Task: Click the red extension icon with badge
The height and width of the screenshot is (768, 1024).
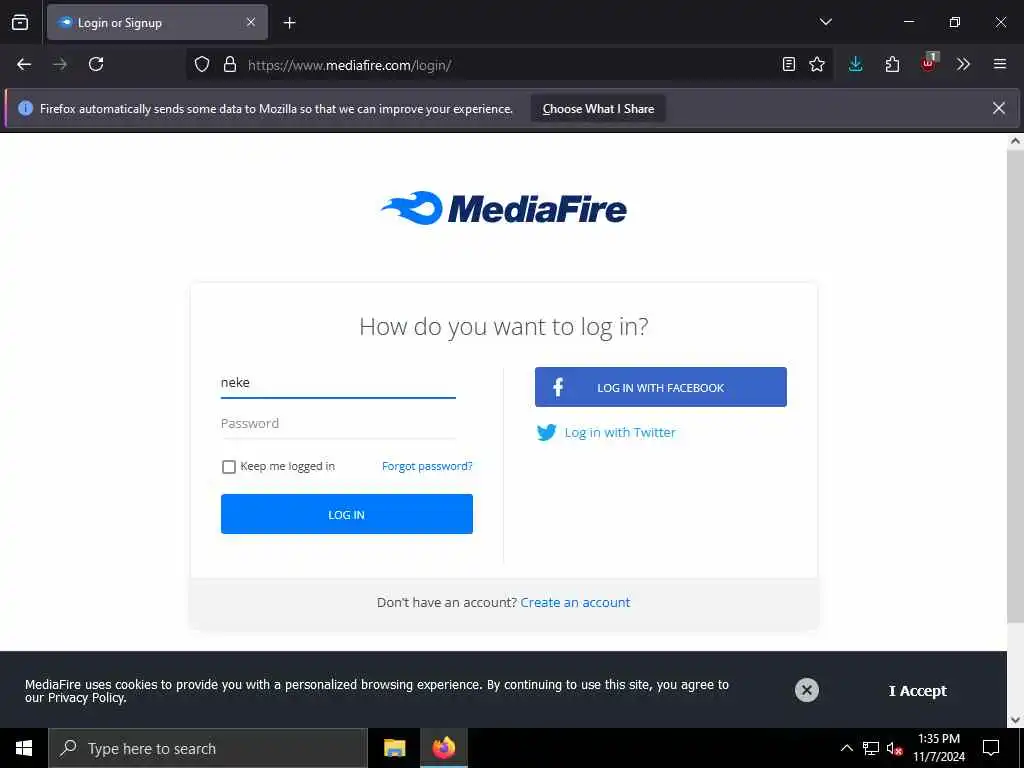Action: [929, 63]
